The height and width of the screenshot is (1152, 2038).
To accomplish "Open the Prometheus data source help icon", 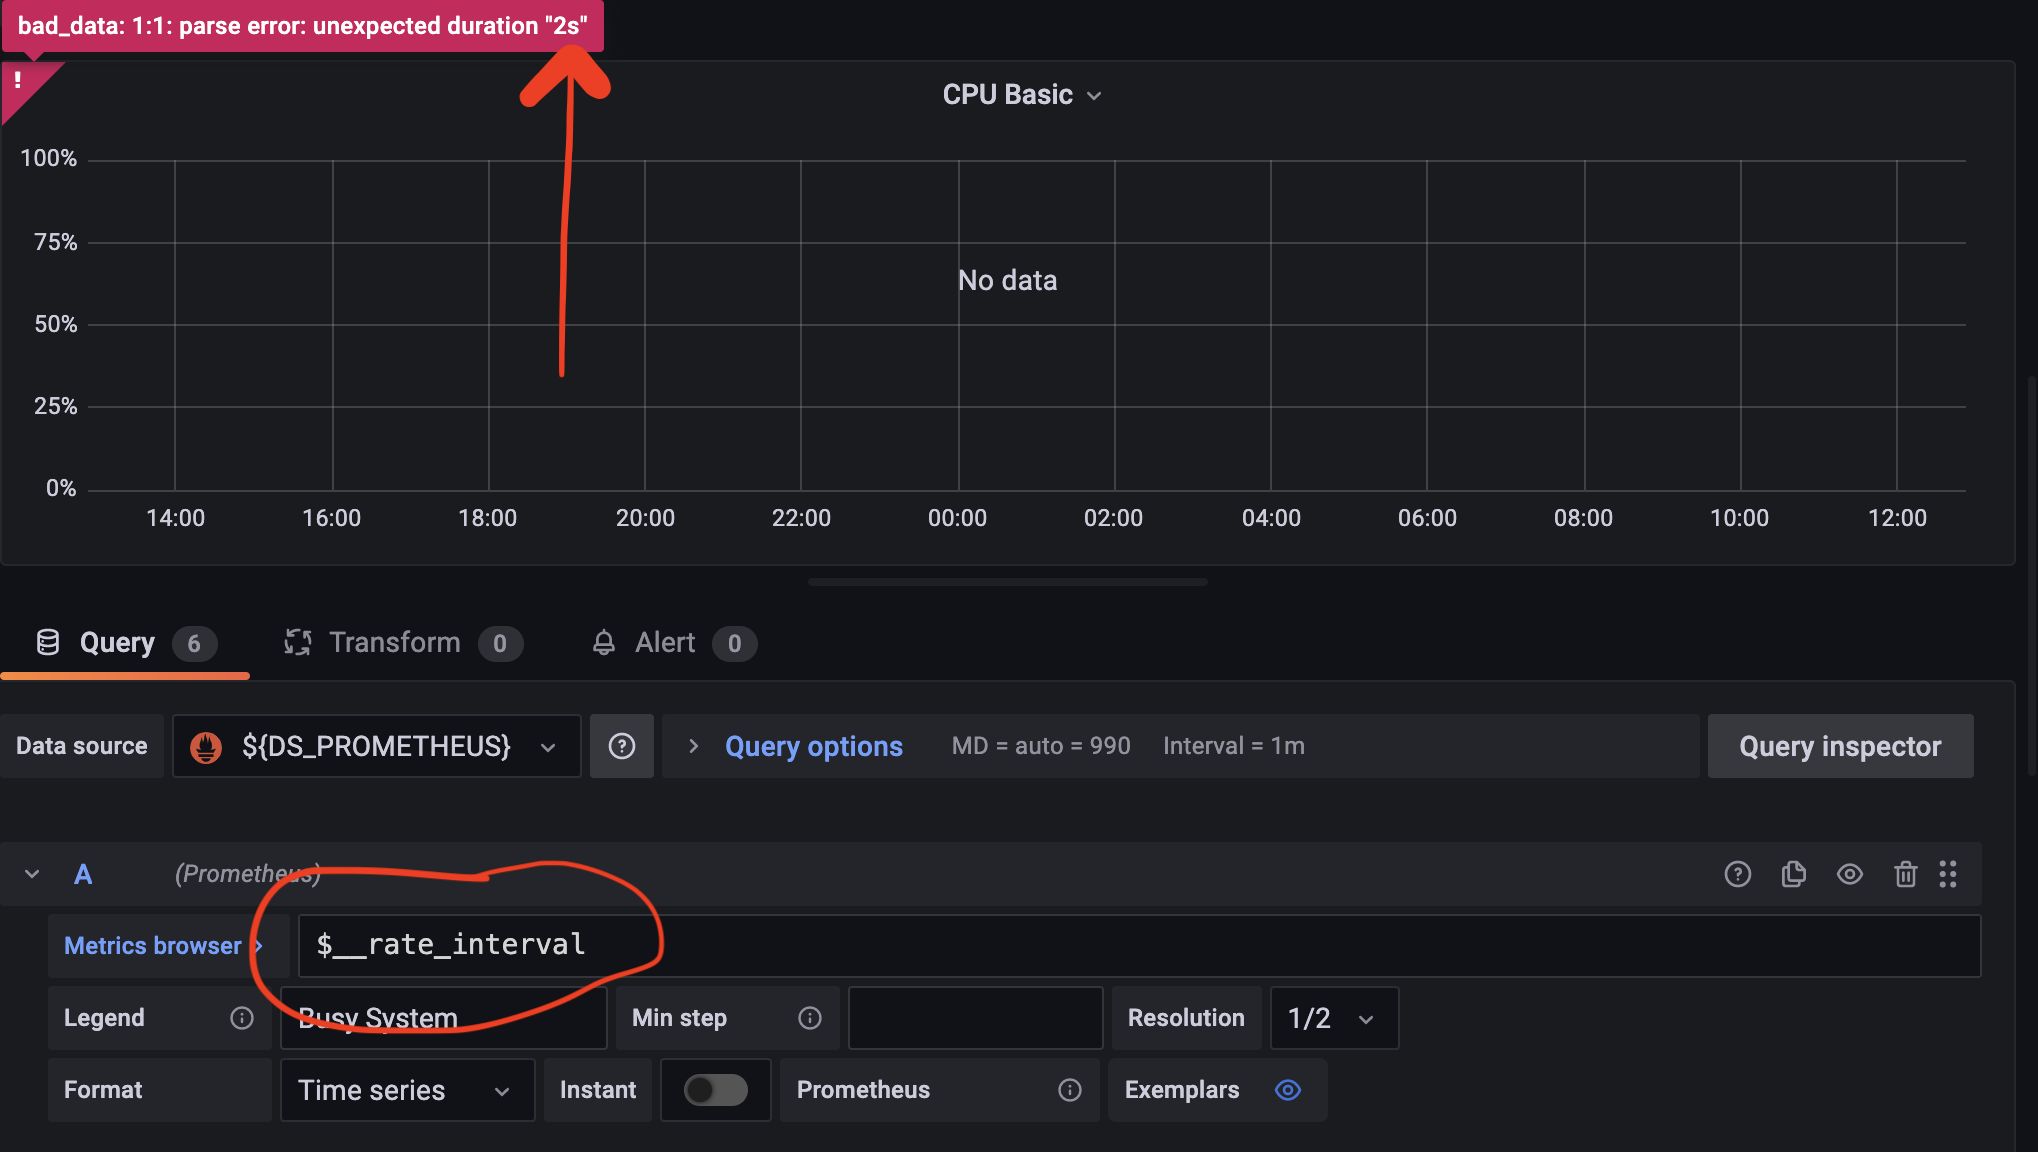I will pos(622,745).
